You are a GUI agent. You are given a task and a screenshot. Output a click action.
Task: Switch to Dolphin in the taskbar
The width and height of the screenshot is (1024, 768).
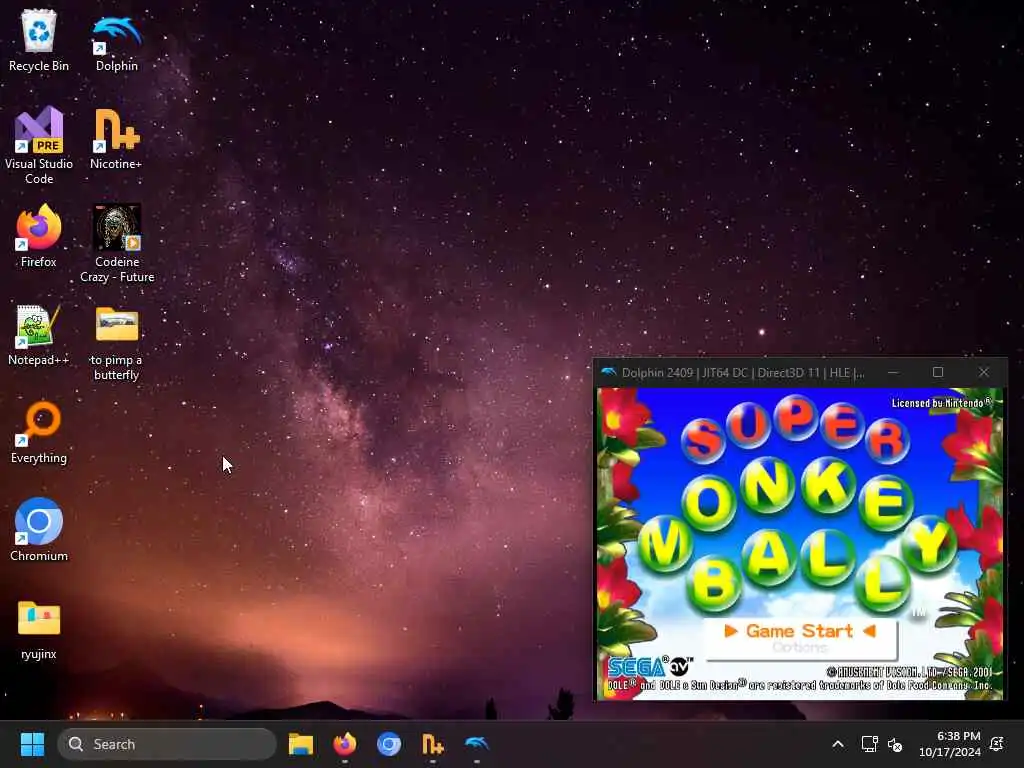(477, 744)
